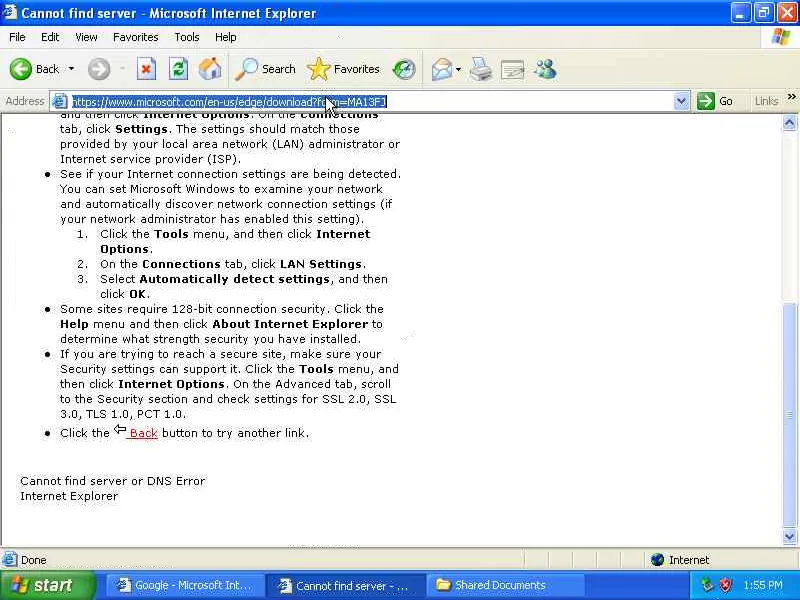The width and height of the screenshot is (800, 600).
Task: Click the scrollbar up arrow
Action: tap(790, 122)
